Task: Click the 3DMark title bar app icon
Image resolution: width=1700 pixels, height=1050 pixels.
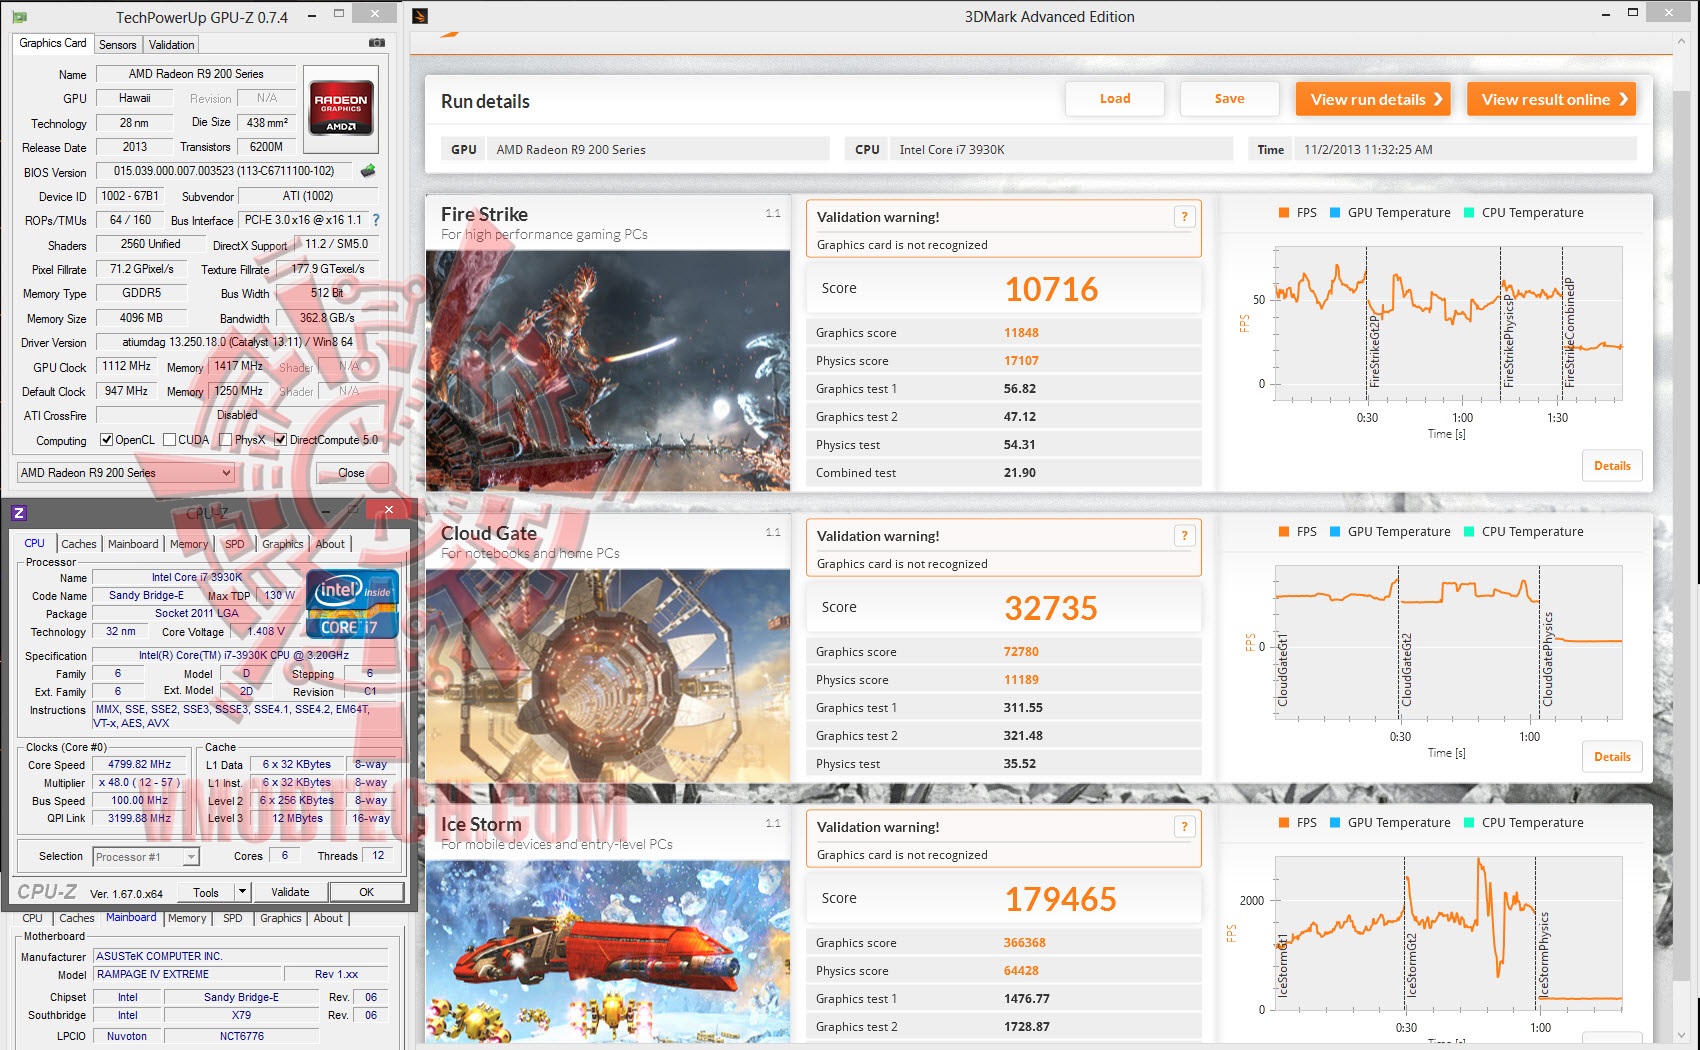Action: click(x=420, y=16)
